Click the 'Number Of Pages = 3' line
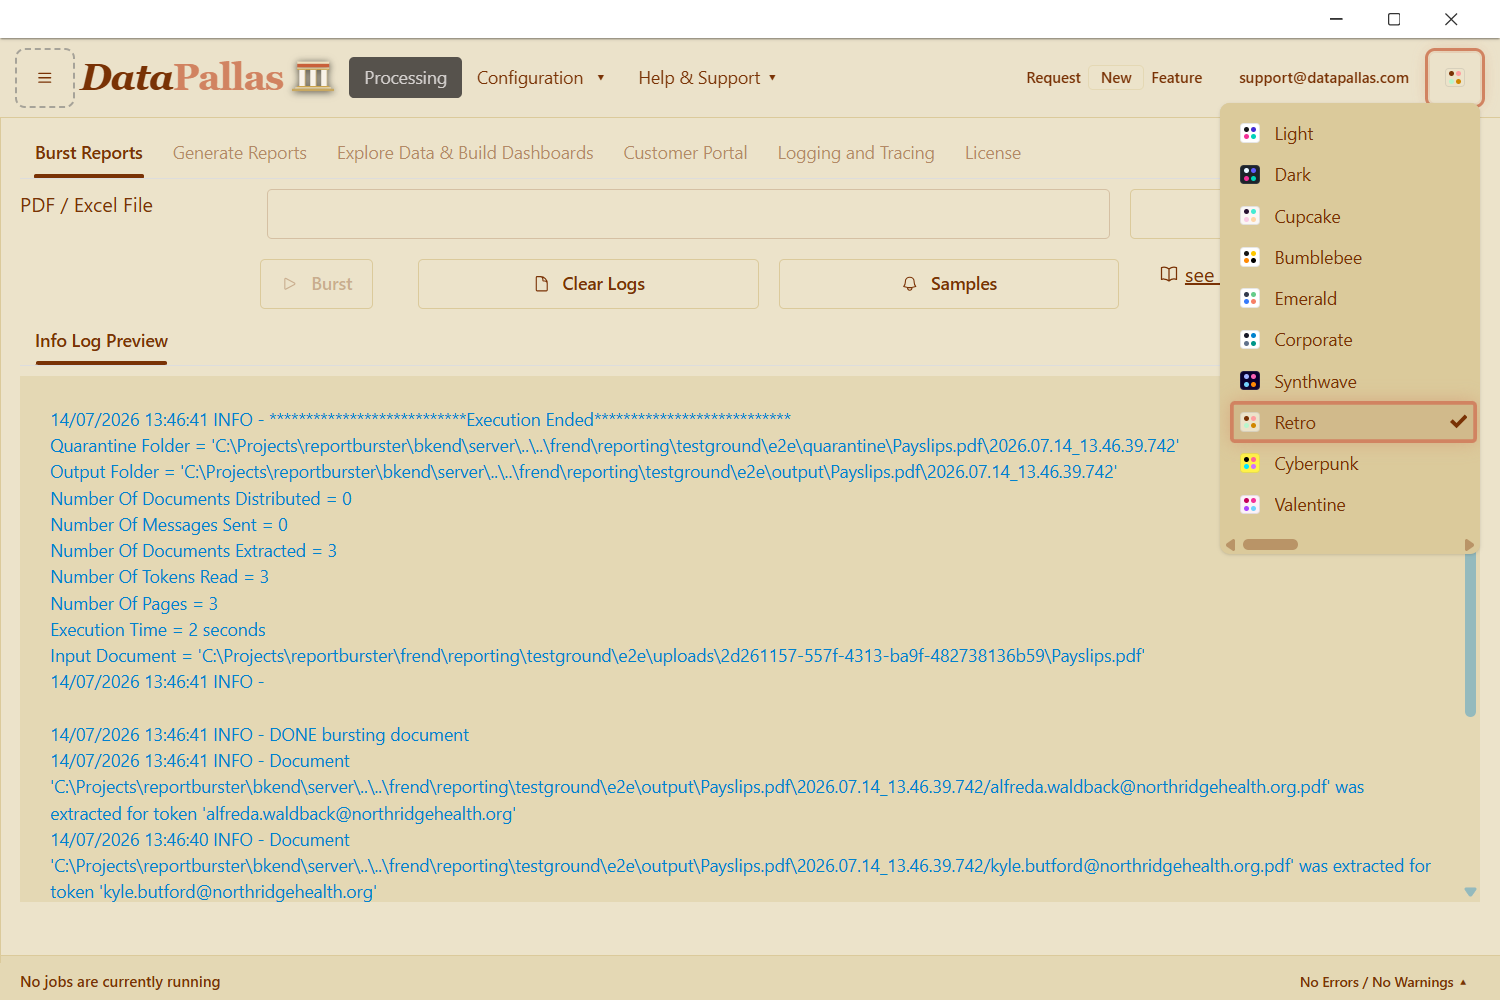1500x1000 pixels. 134,604
